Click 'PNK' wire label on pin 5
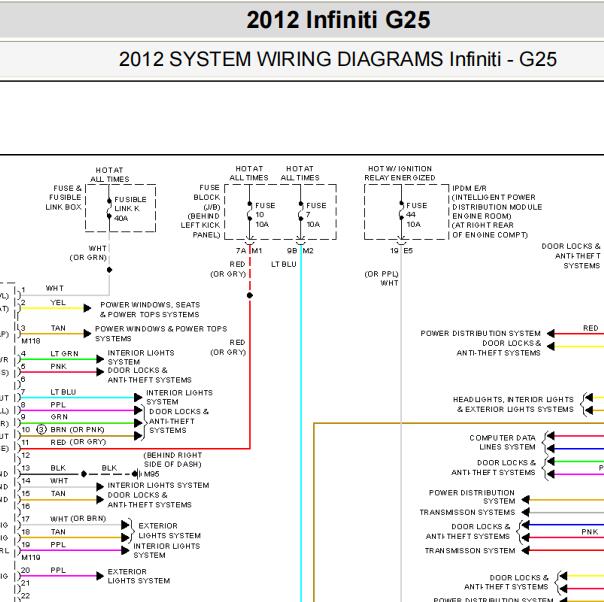The image size is (604, 602). 58,366
